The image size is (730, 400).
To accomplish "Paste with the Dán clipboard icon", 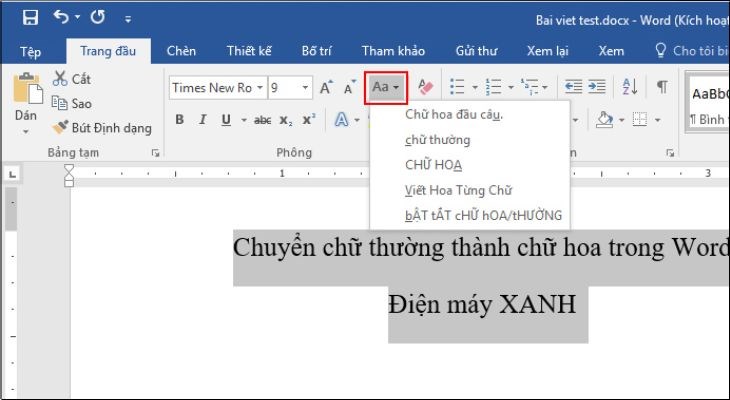I will pos(27,88).
